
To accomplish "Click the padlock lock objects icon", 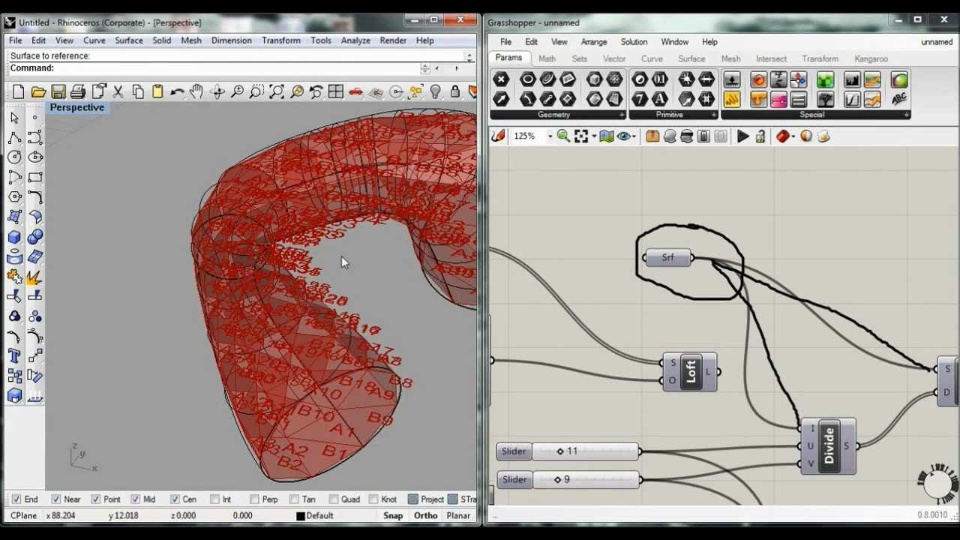I will [455, 92].
